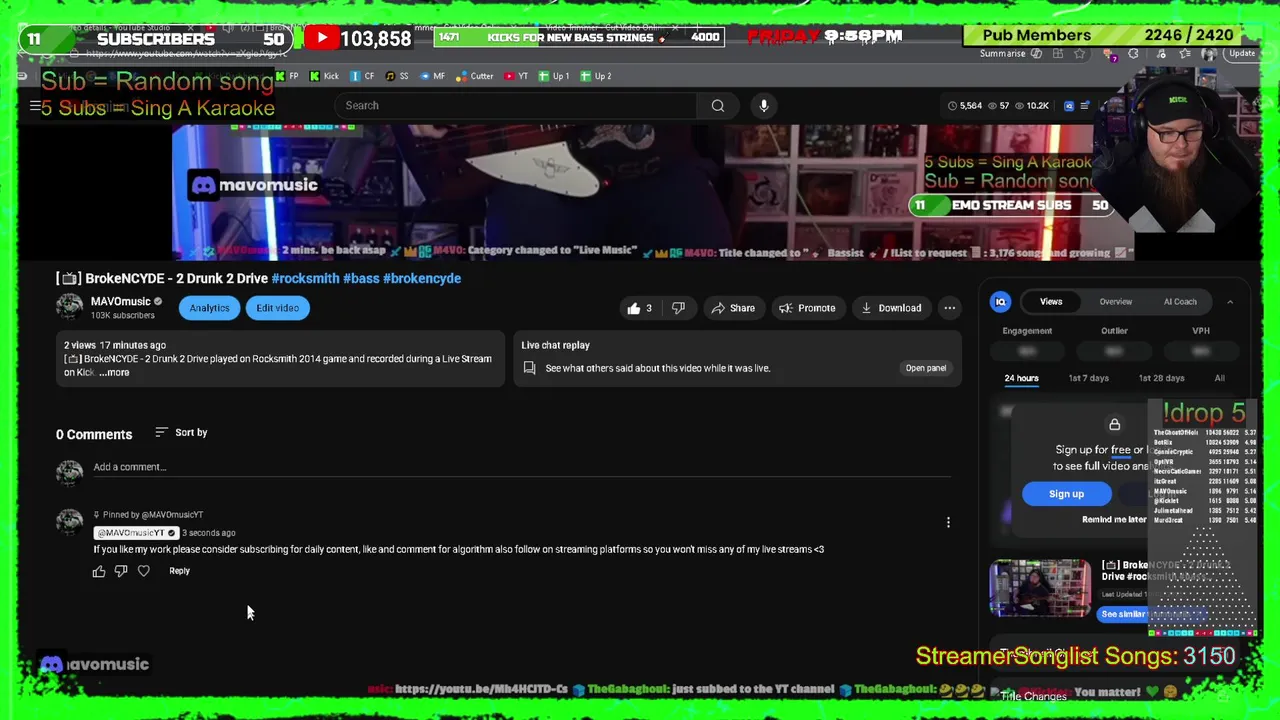Screen dimensions: 1280x720
Task: Click the live chat replay icon
Action: tap(529, 368)
